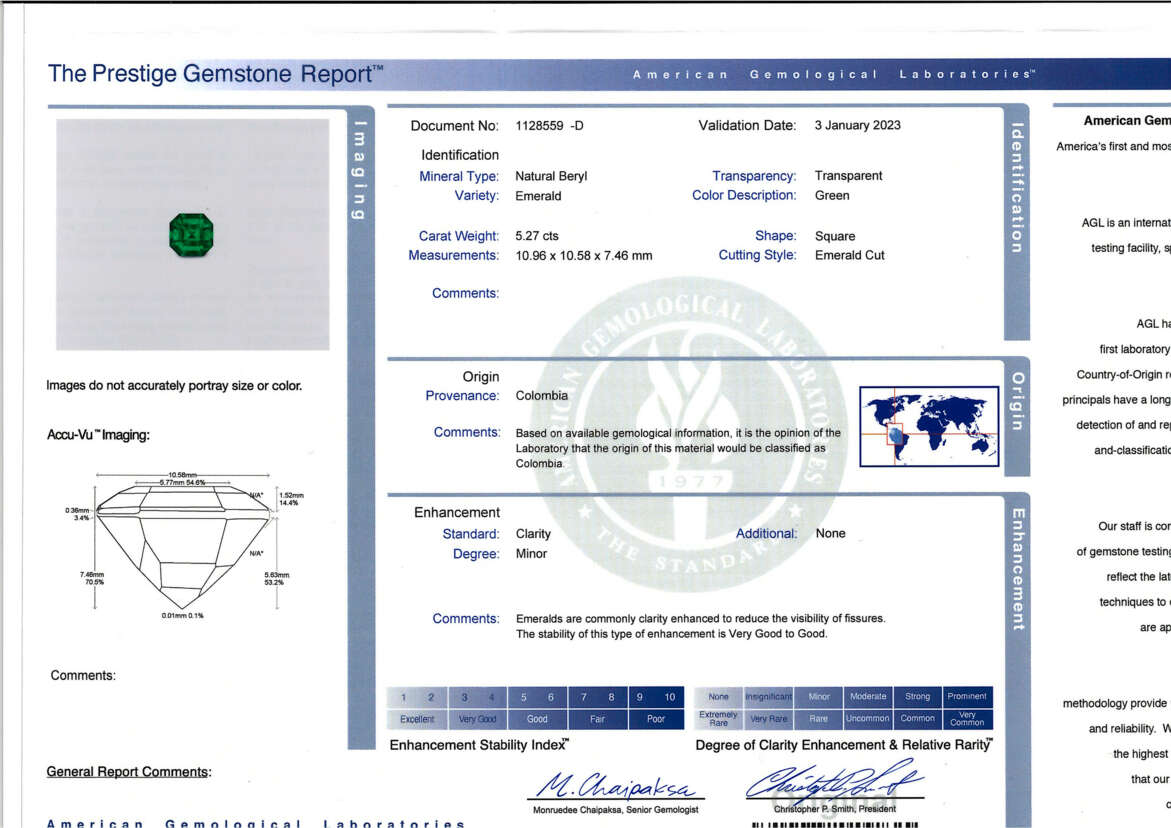Image resolution: width=1171 pixels, height=828 pixels.
Task: Open the vertical Enhancement section tab
Action: pos(1016,569)
